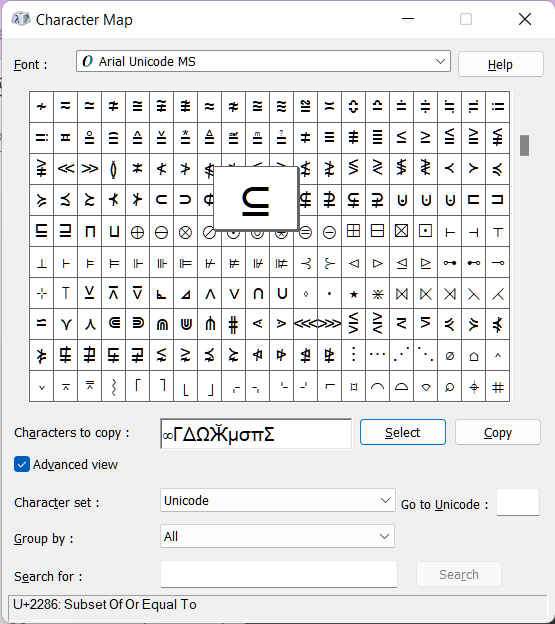The height and width of the screenshot is (624, 555).
Task: Click the character grid scrollbar thumb
Action: point(524,145)
